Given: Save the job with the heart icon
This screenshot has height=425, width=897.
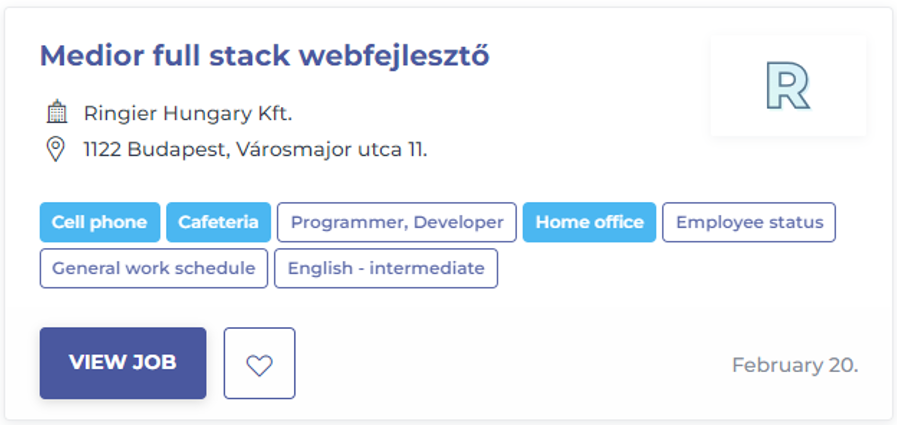Looking at the screenshot, I should [259, 363].
